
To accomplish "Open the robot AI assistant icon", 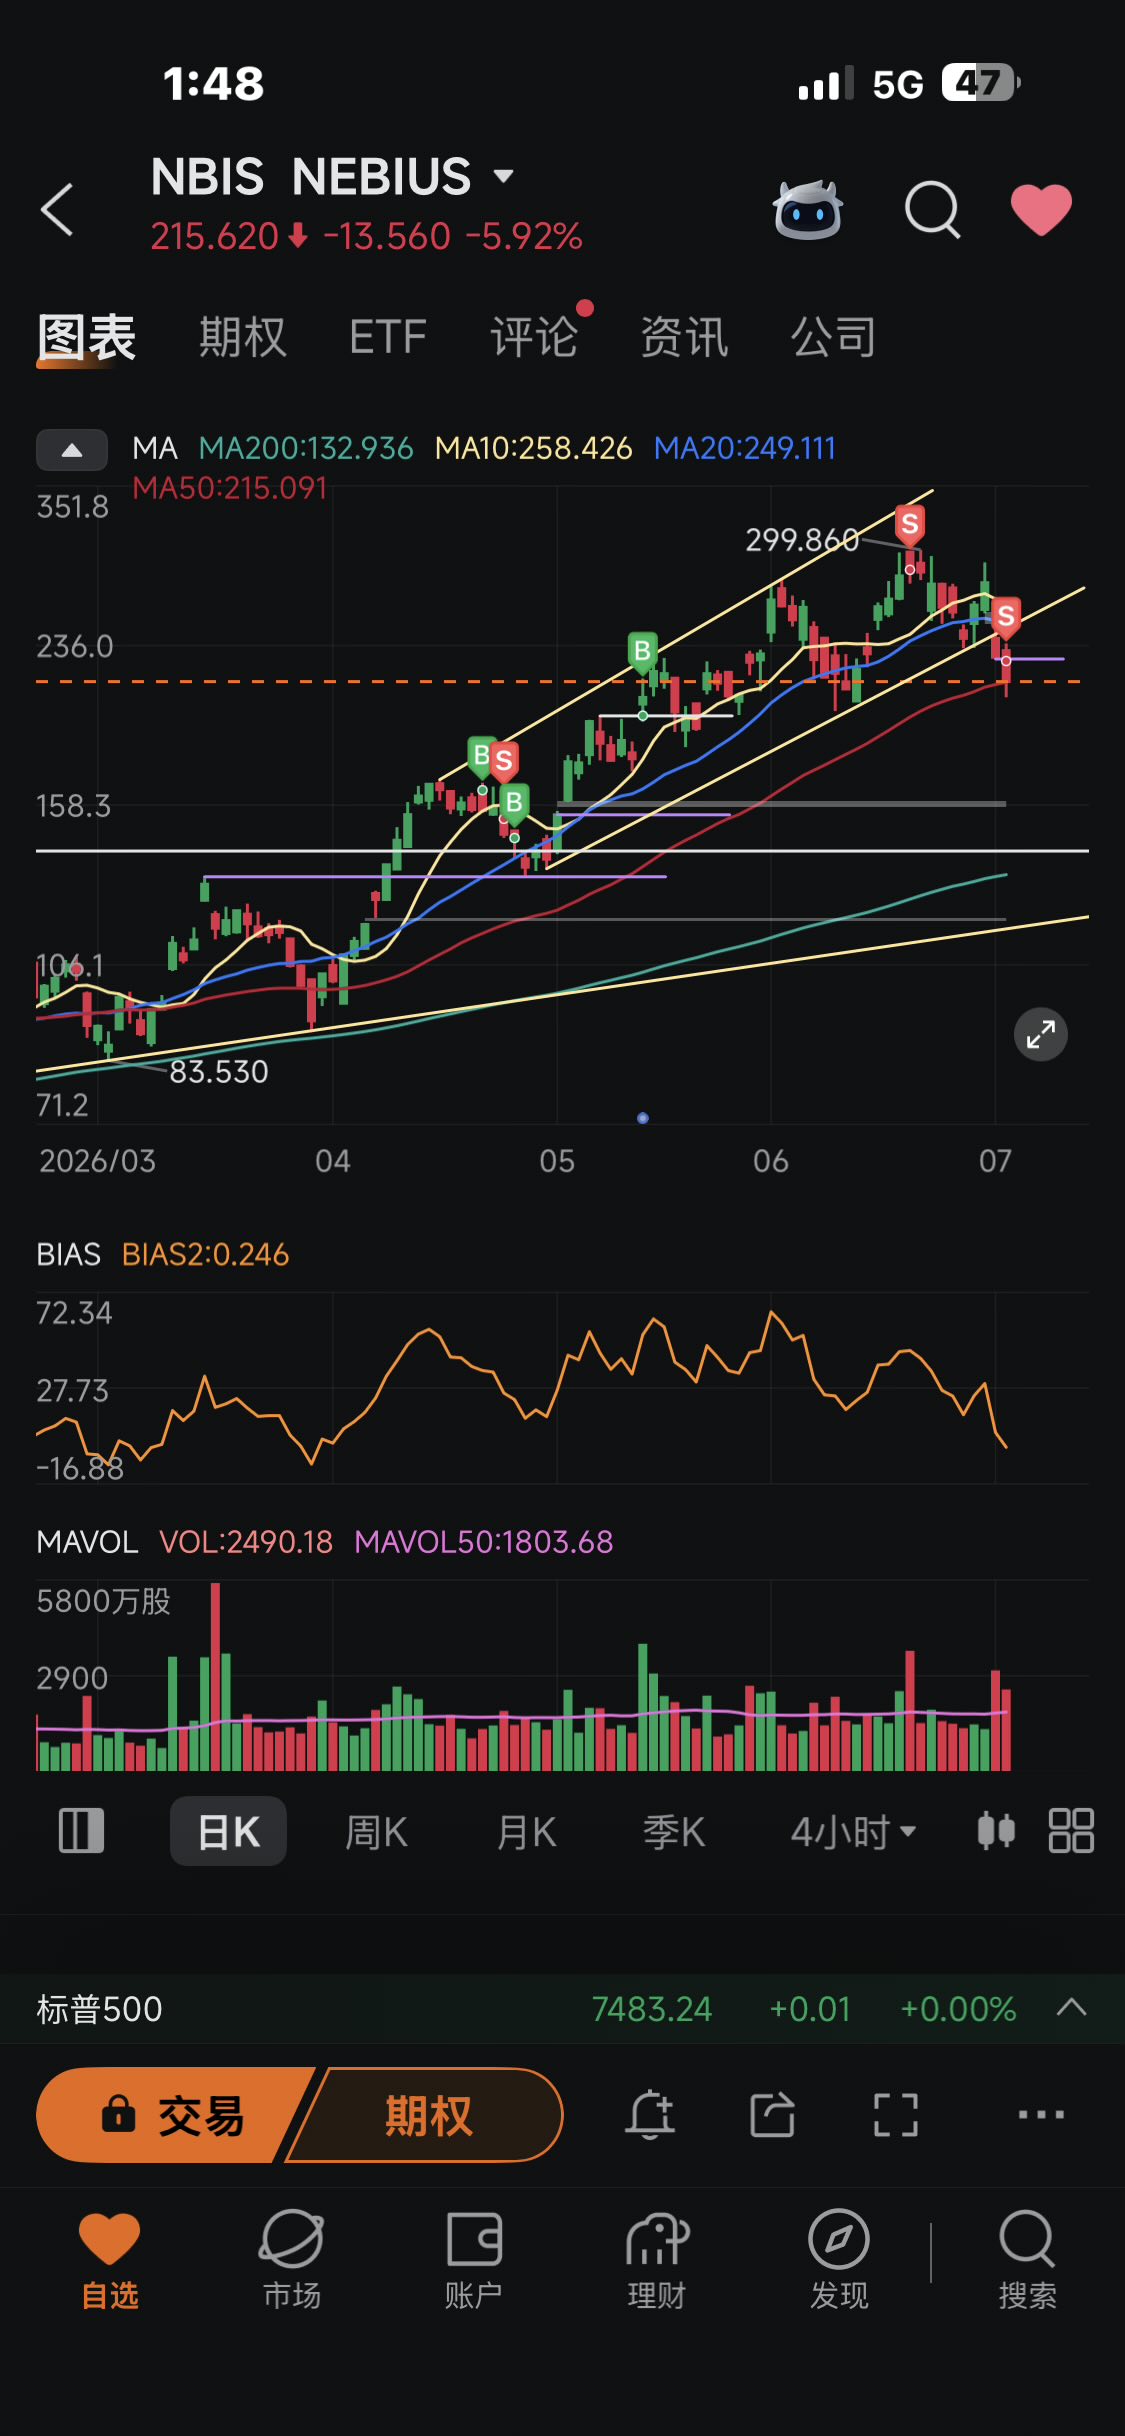I will tap(808, 210).
